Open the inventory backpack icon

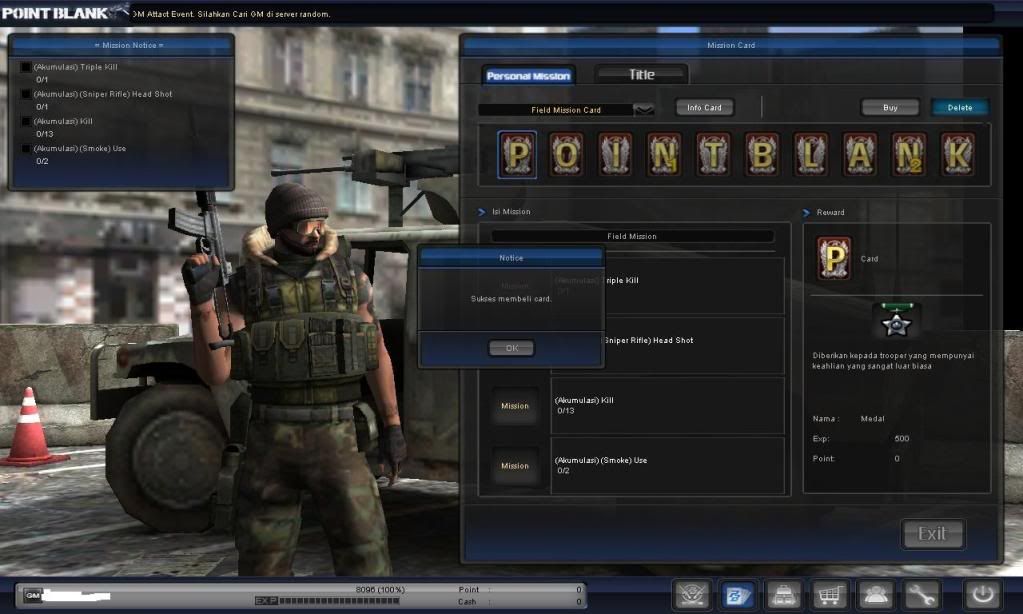(783, 594)
